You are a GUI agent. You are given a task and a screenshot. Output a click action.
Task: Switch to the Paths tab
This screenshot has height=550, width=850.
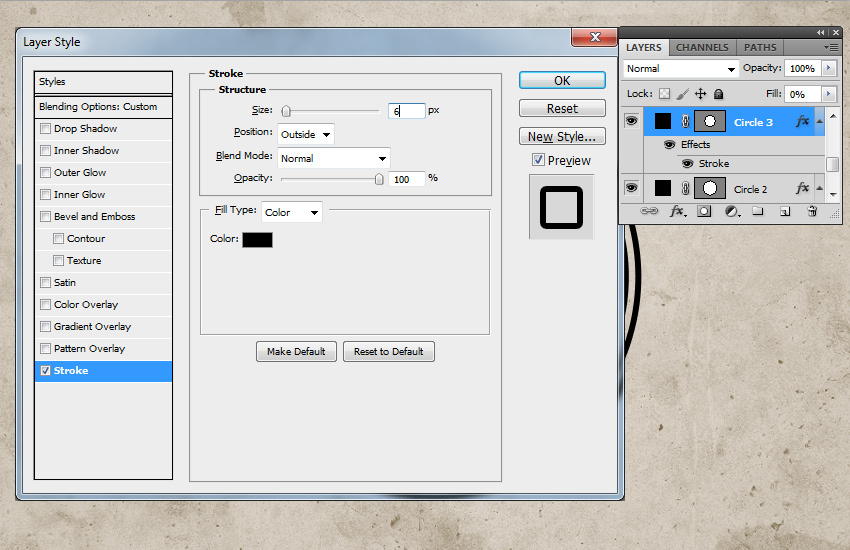click(760, 47)
